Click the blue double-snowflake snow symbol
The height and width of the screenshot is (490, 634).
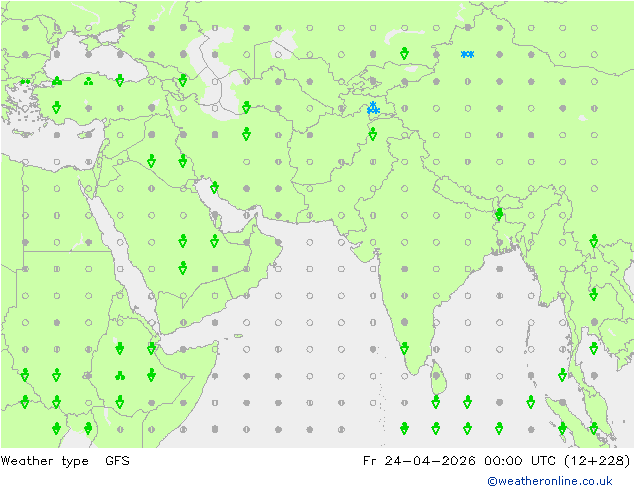(x=467, y=54)
